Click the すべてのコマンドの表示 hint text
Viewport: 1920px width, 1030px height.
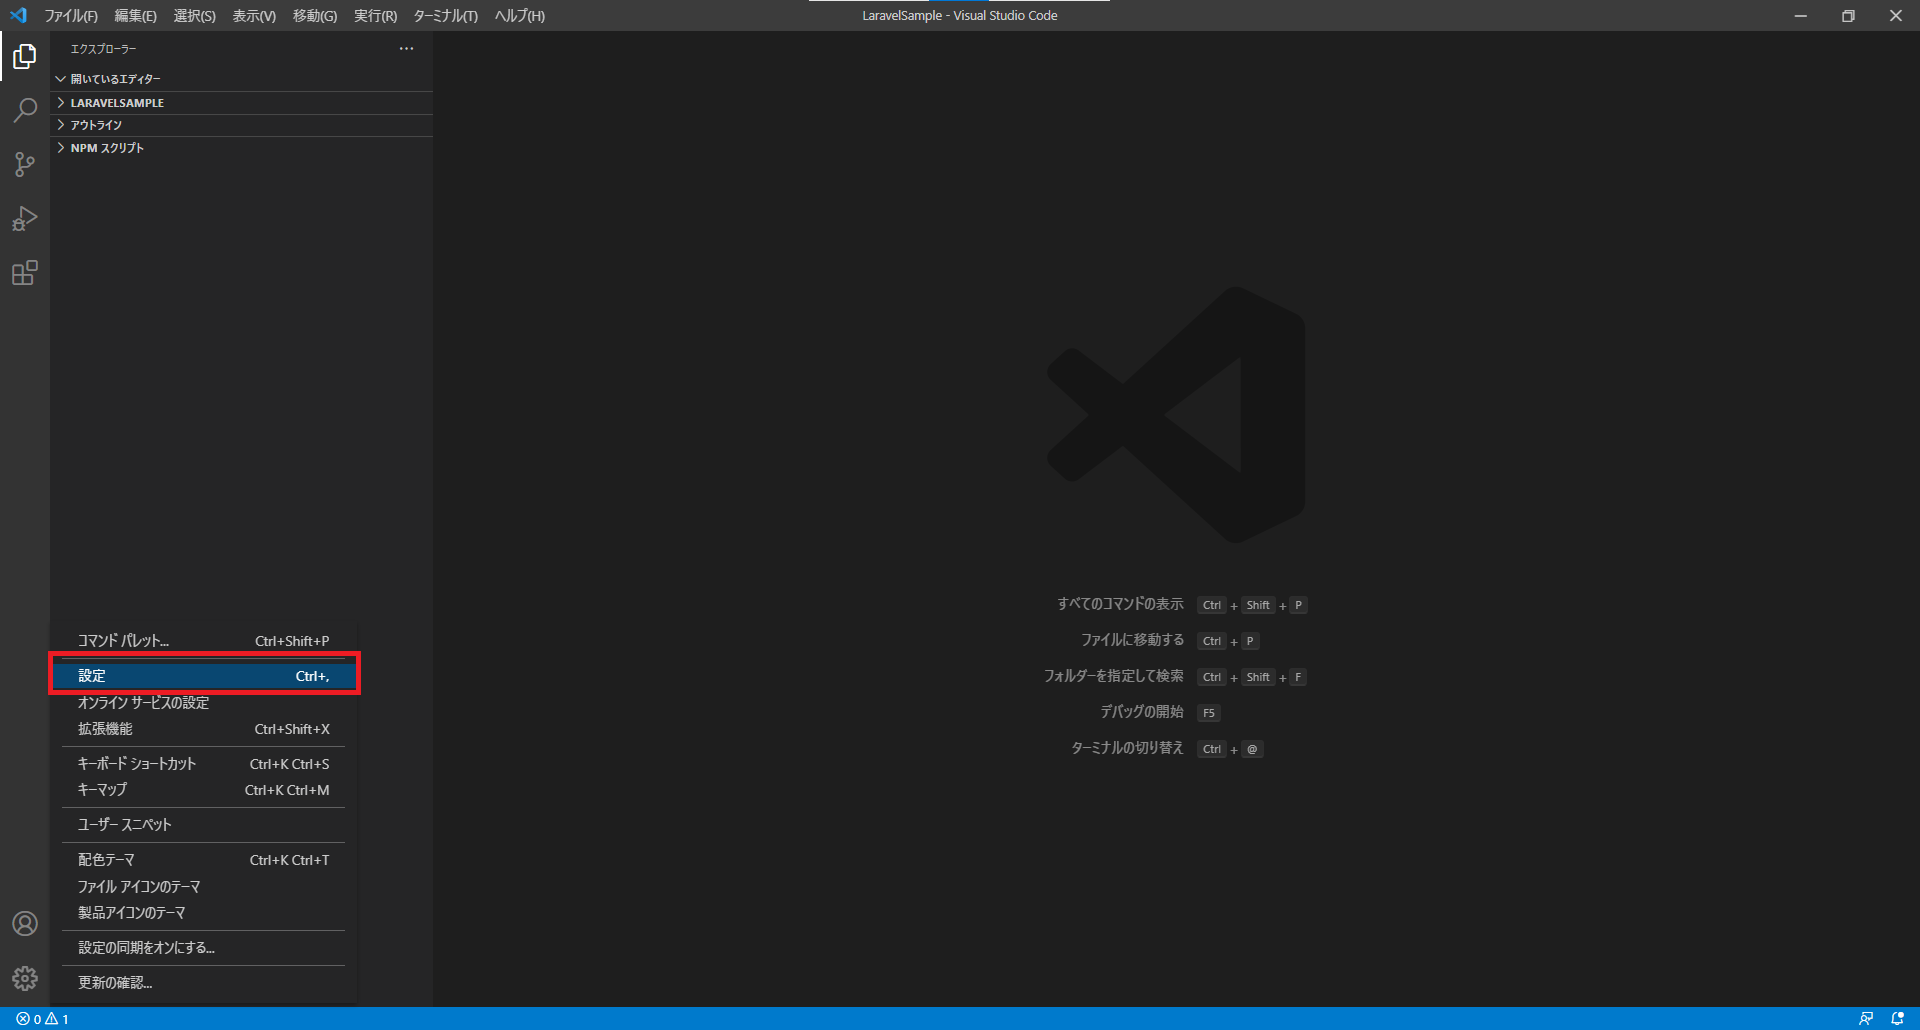1120,604
